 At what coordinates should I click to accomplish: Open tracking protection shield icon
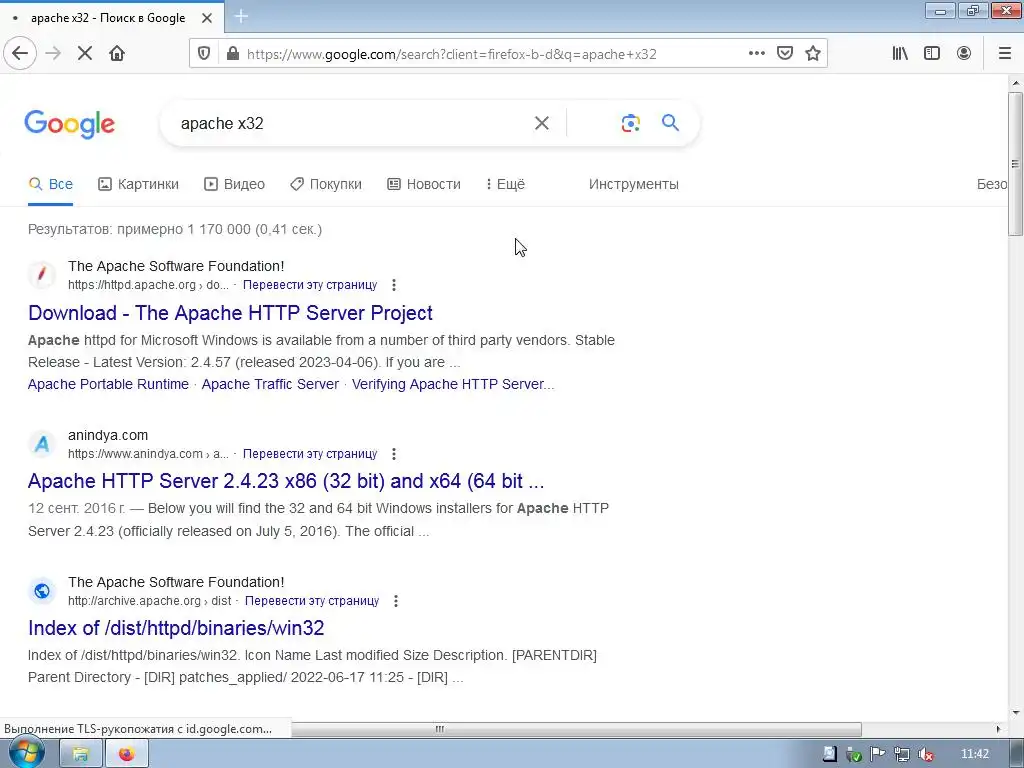[204, 54]
